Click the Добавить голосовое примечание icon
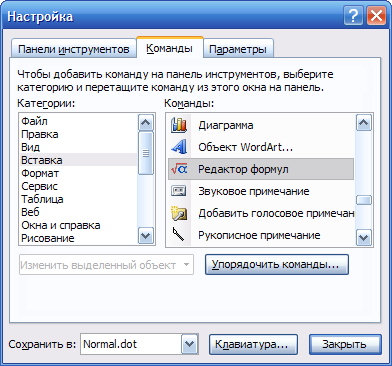This screenshot has width=392, height=366. [x=179, y=213]
